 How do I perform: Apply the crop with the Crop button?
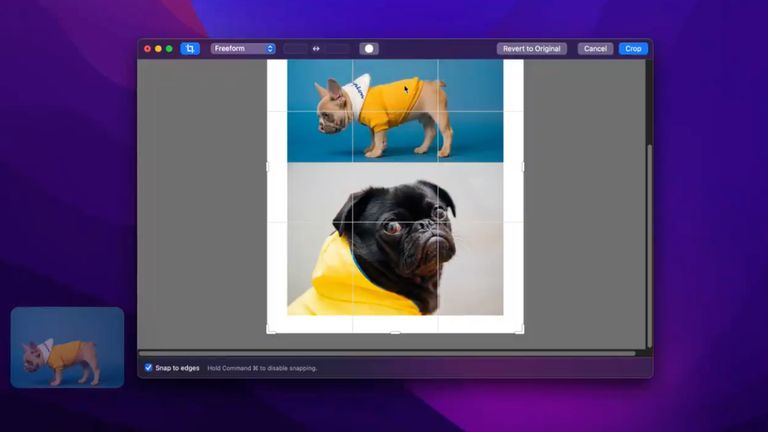click(633, 48)
